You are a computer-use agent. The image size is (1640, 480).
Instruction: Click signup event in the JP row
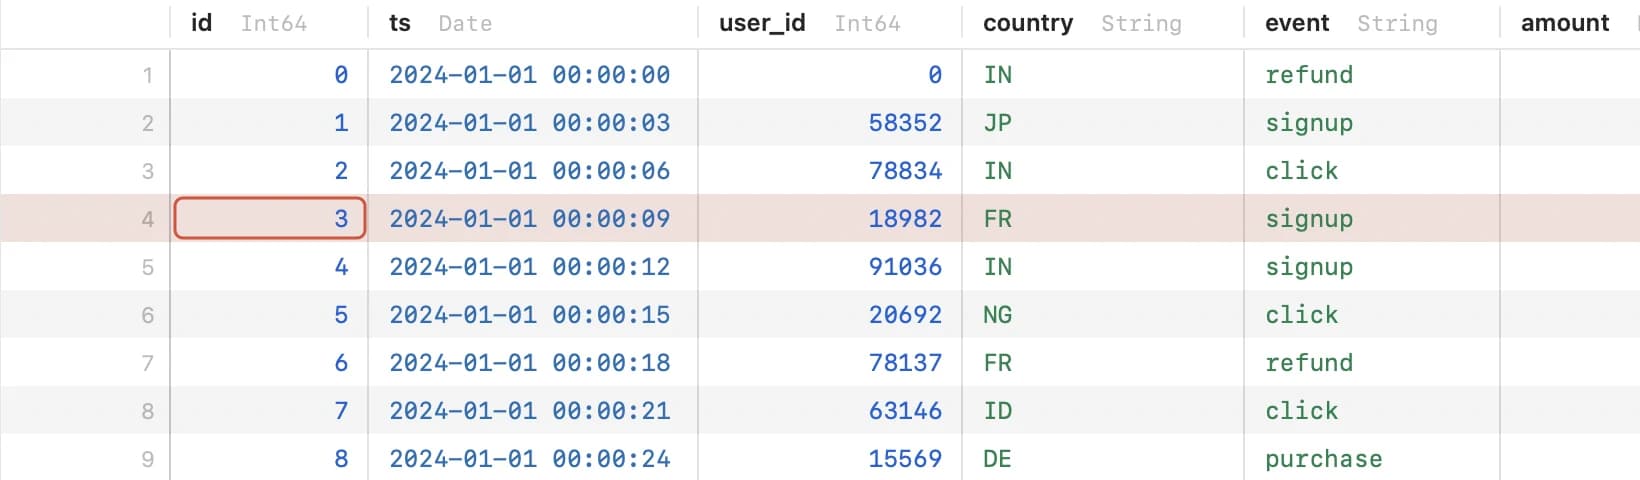pos(1372,123)
